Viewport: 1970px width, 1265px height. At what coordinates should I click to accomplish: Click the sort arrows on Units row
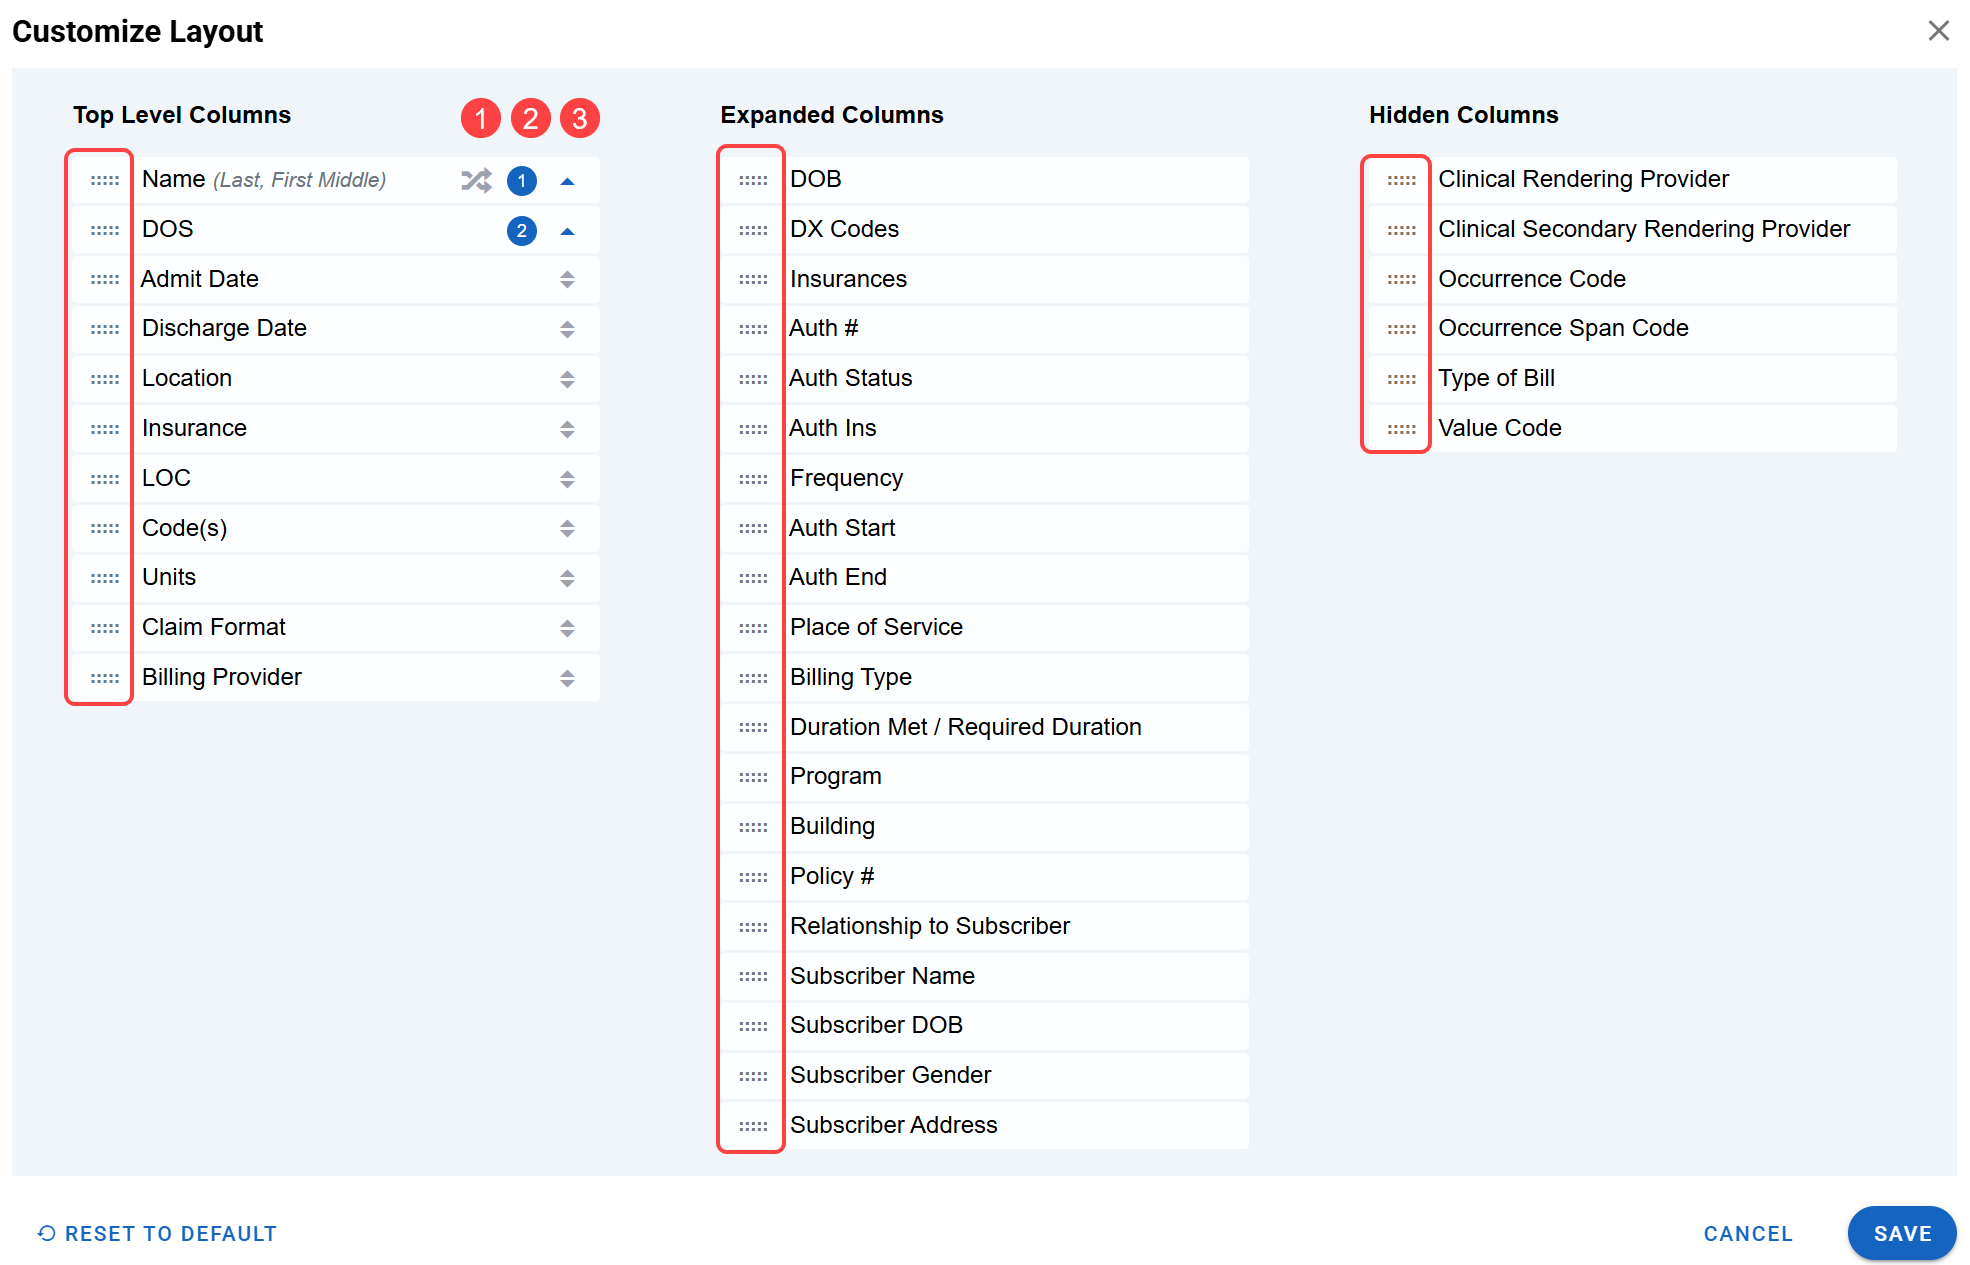coord(567,578)
